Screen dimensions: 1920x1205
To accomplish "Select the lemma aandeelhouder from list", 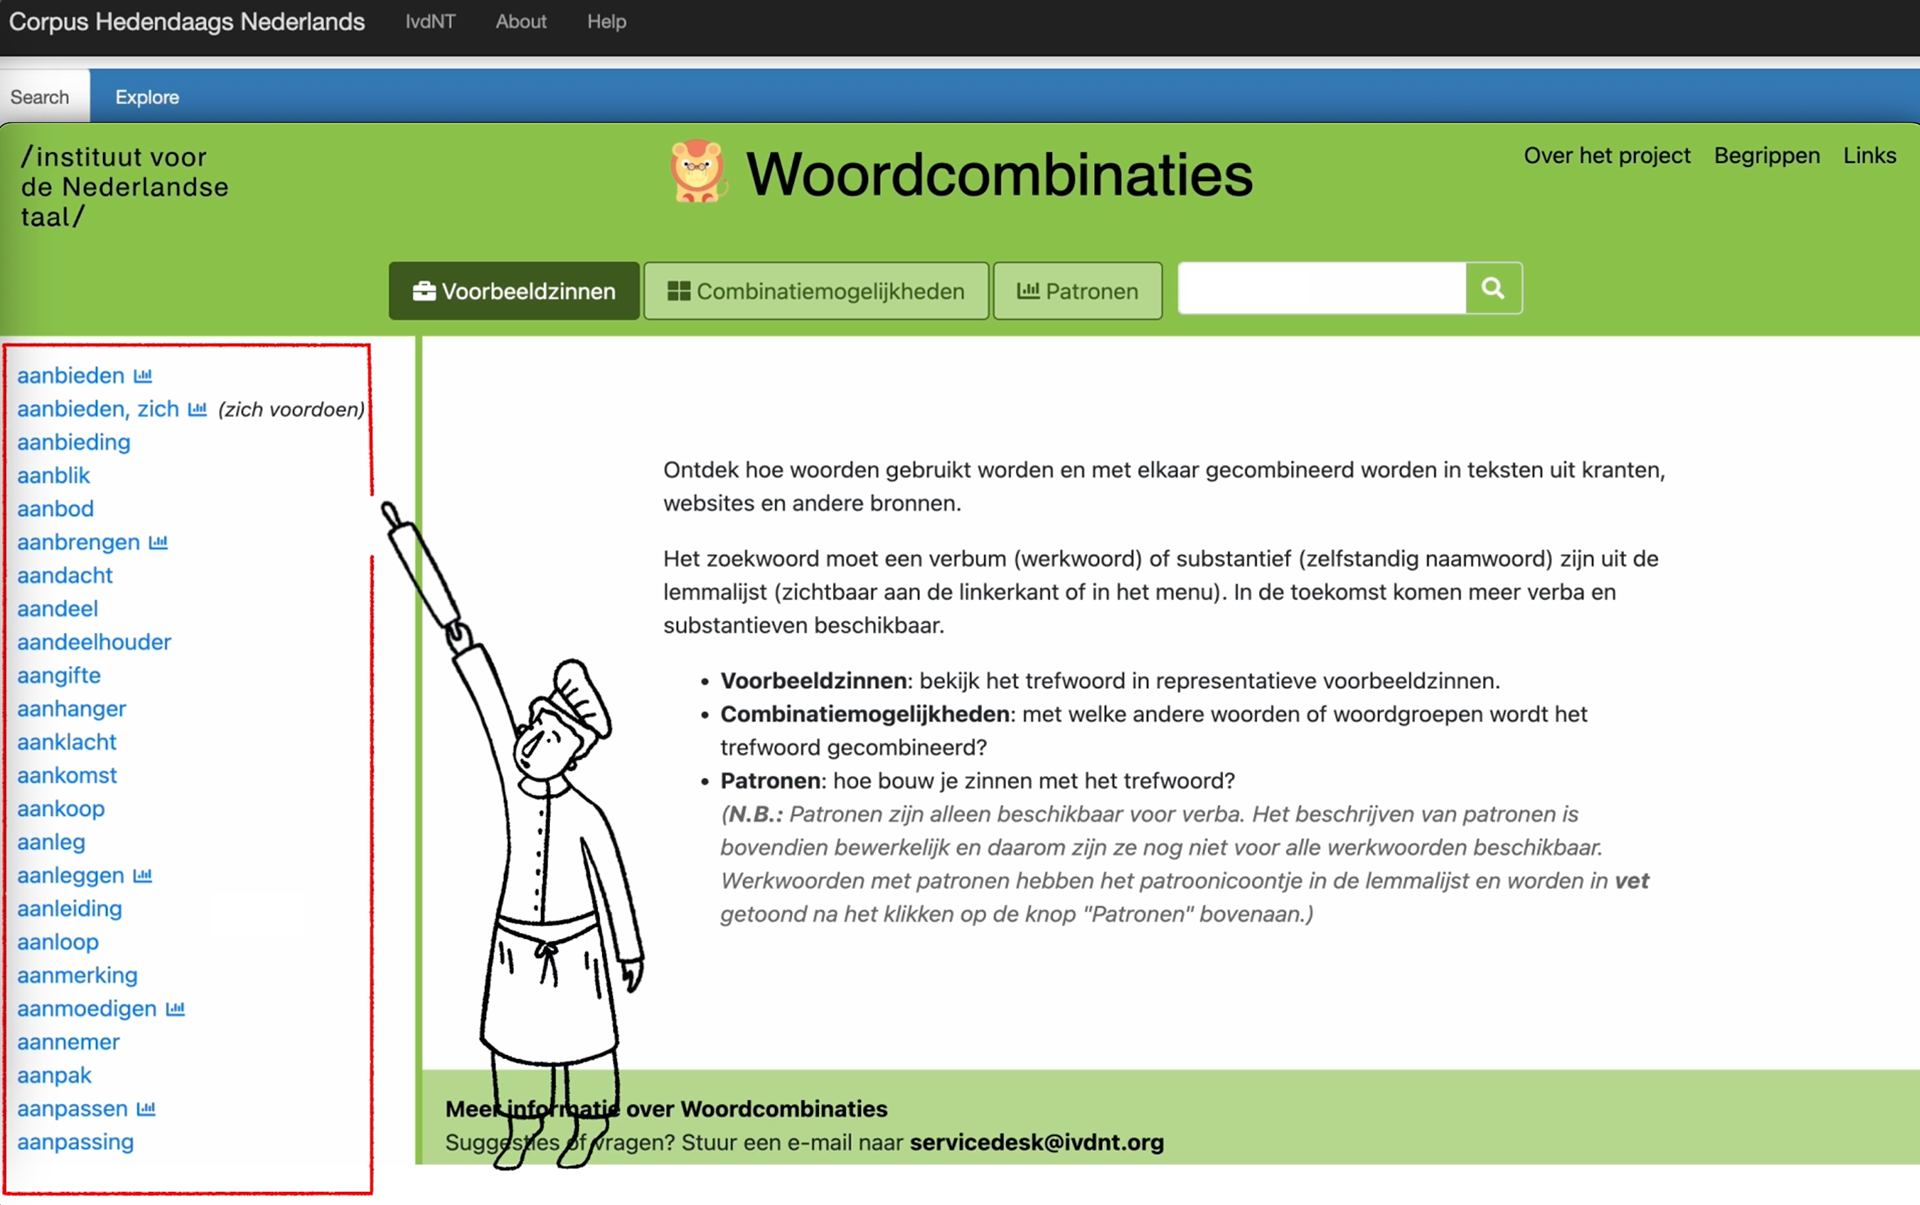I will point(94,642).
